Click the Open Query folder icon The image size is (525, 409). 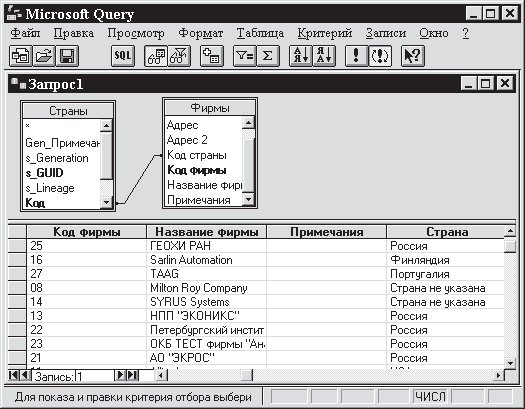coord(44,56)
